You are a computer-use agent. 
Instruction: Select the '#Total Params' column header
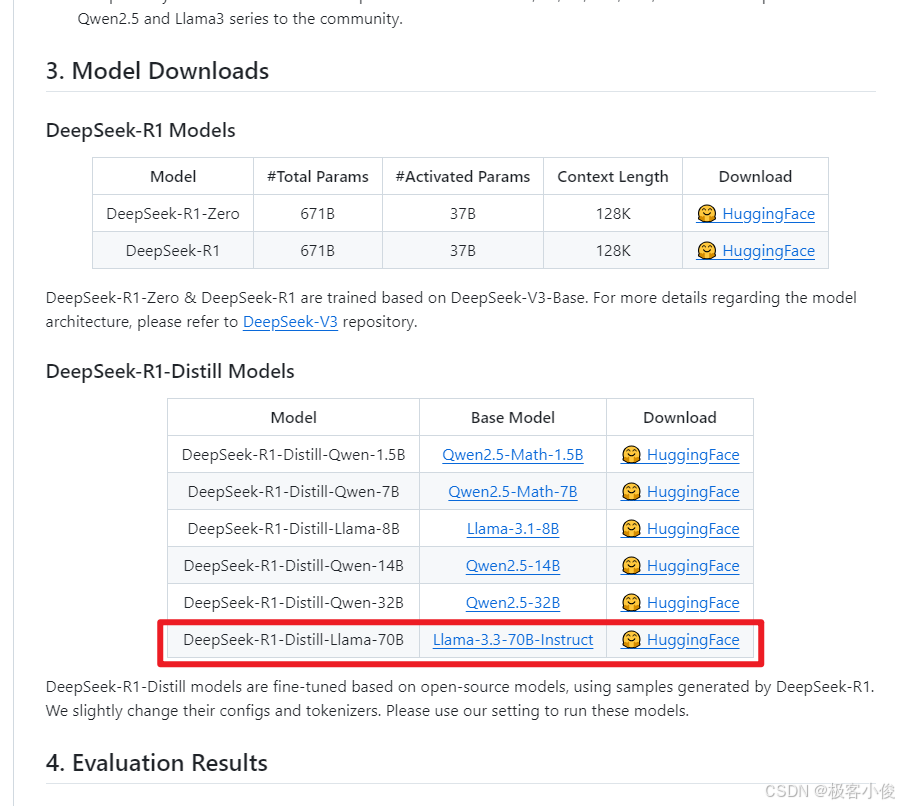[318, 177]
